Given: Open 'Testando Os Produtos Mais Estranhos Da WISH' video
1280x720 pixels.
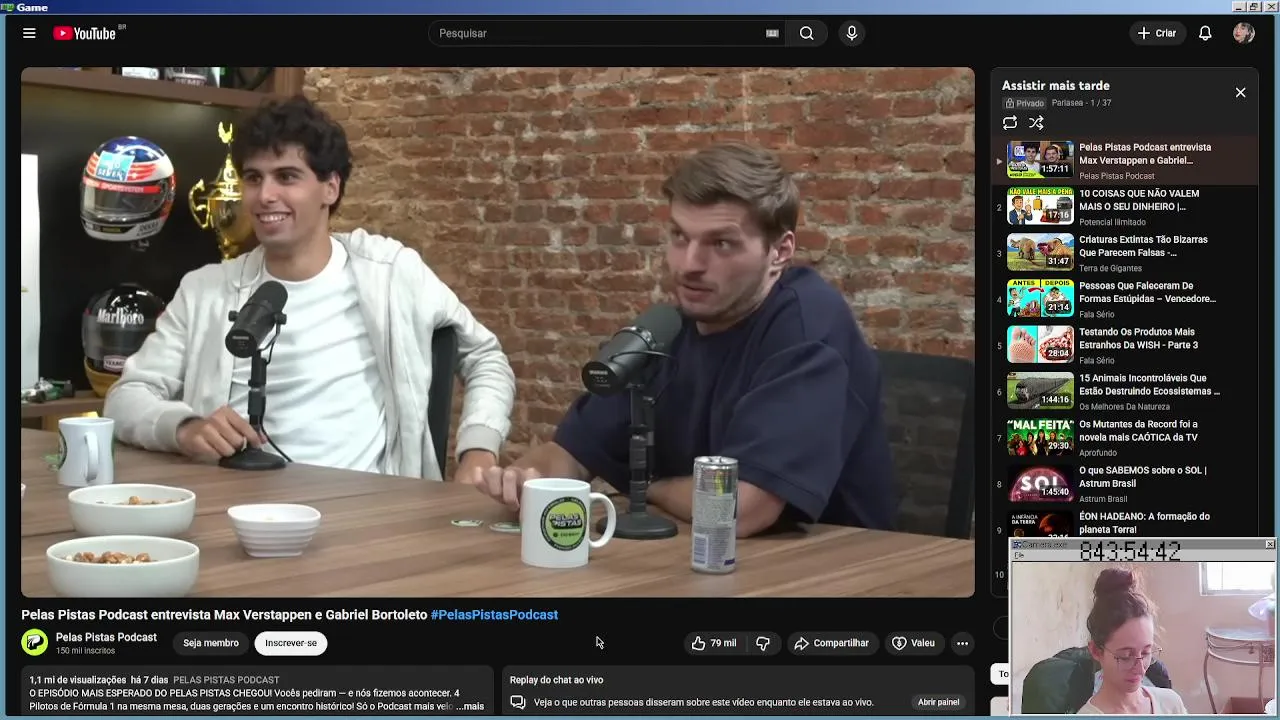Looking at the screenshot, I should (x=1124, y=344).
